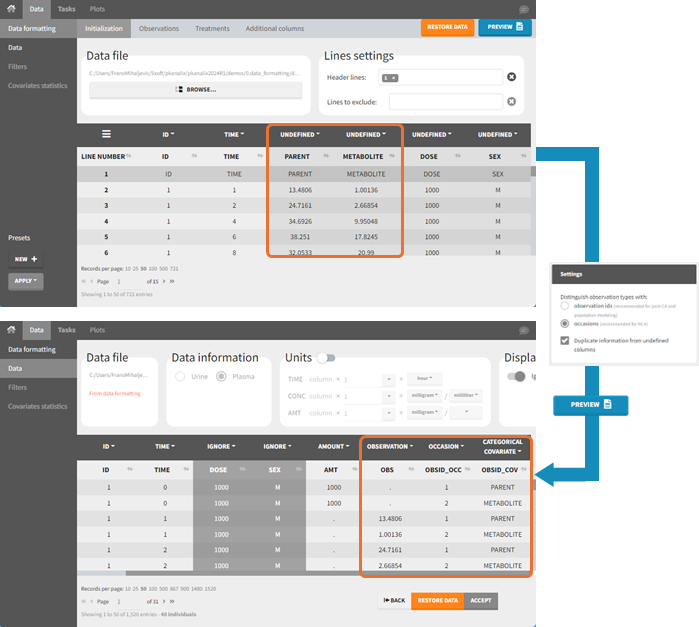Click the plus icon on the New preset button
This screenshot has height=627, width=699.
point(34,259)
